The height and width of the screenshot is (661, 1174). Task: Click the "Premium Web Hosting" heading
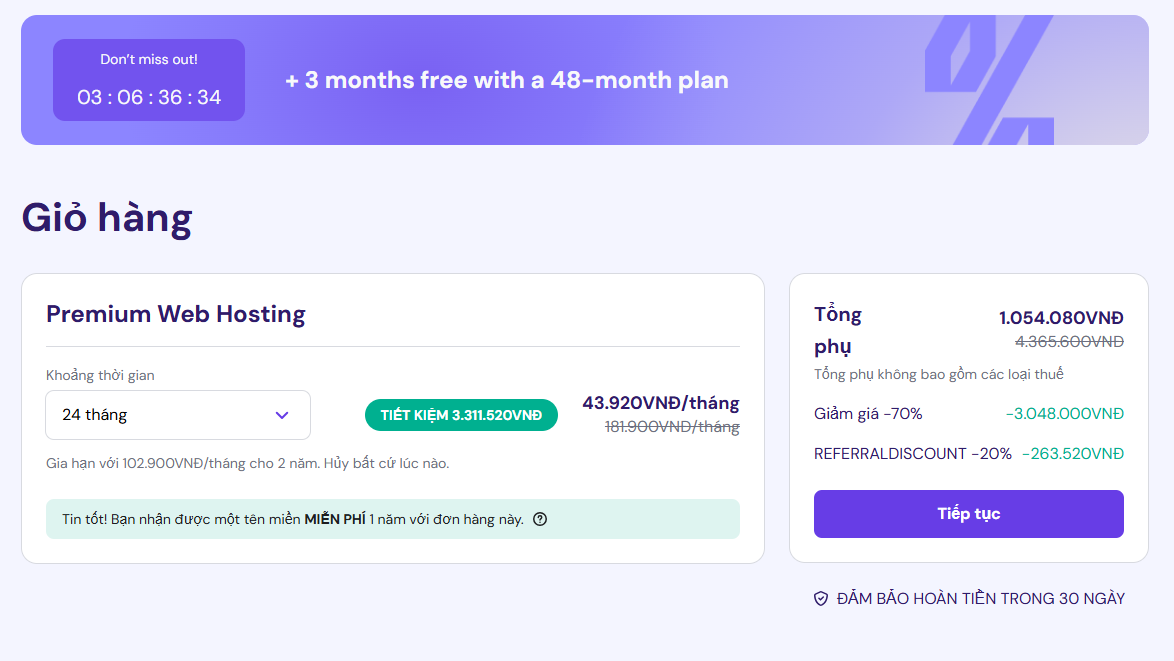(176, 314)
